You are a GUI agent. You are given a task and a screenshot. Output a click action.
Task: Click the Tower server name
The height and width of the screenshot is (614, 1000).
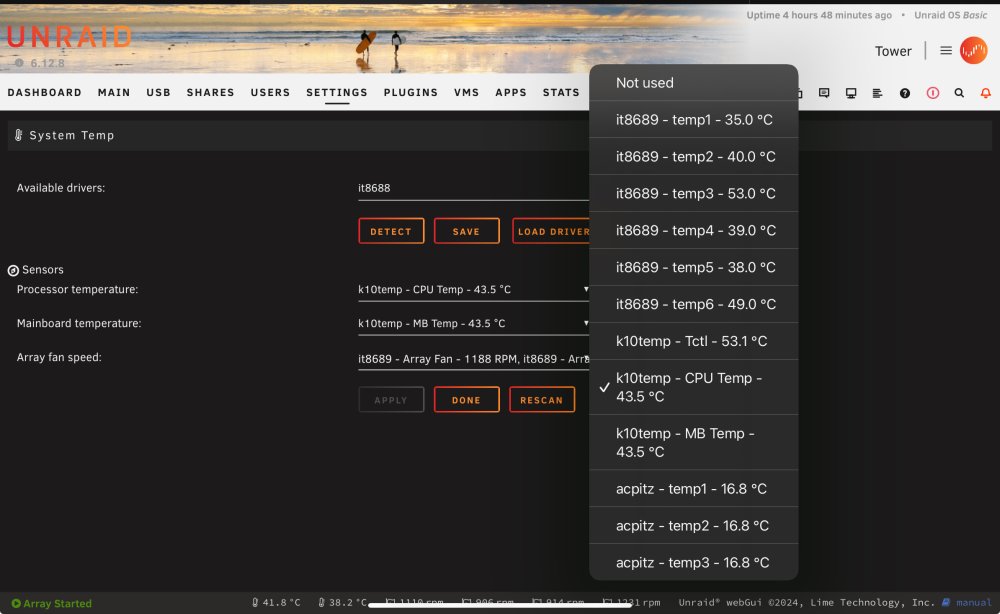893,51
